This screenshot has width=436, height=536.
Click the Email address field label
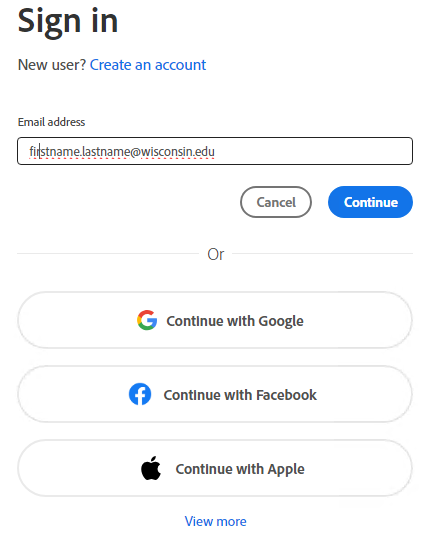[51, 122]
